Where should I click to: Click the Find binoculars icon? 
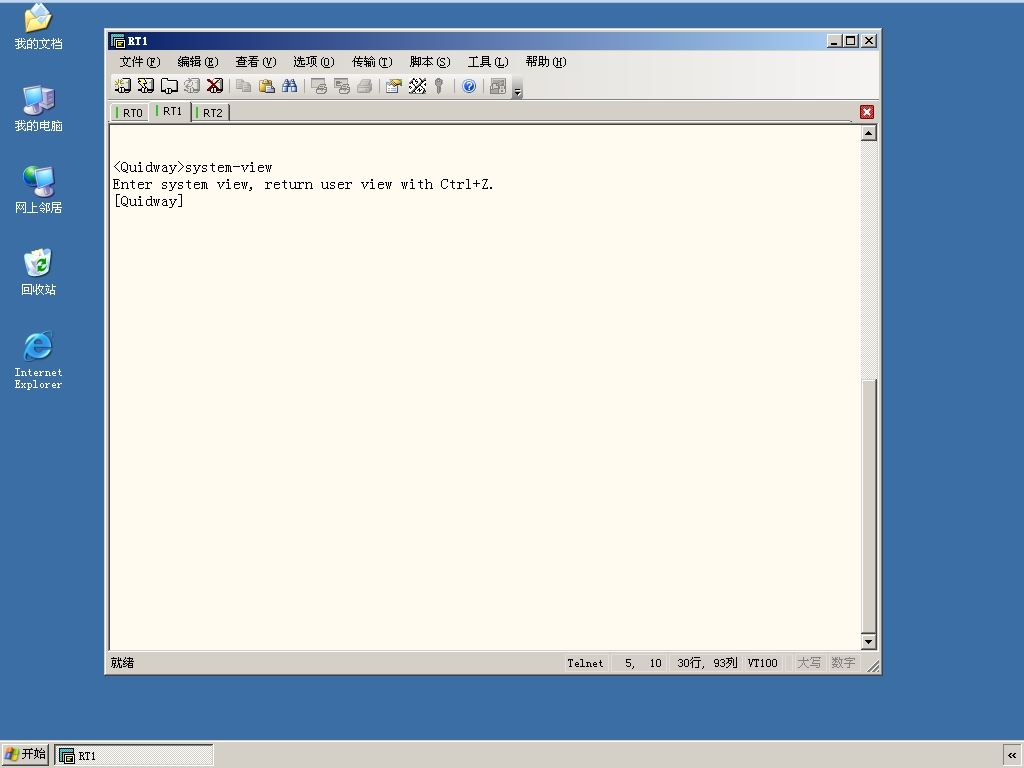[x=289, y=86]
